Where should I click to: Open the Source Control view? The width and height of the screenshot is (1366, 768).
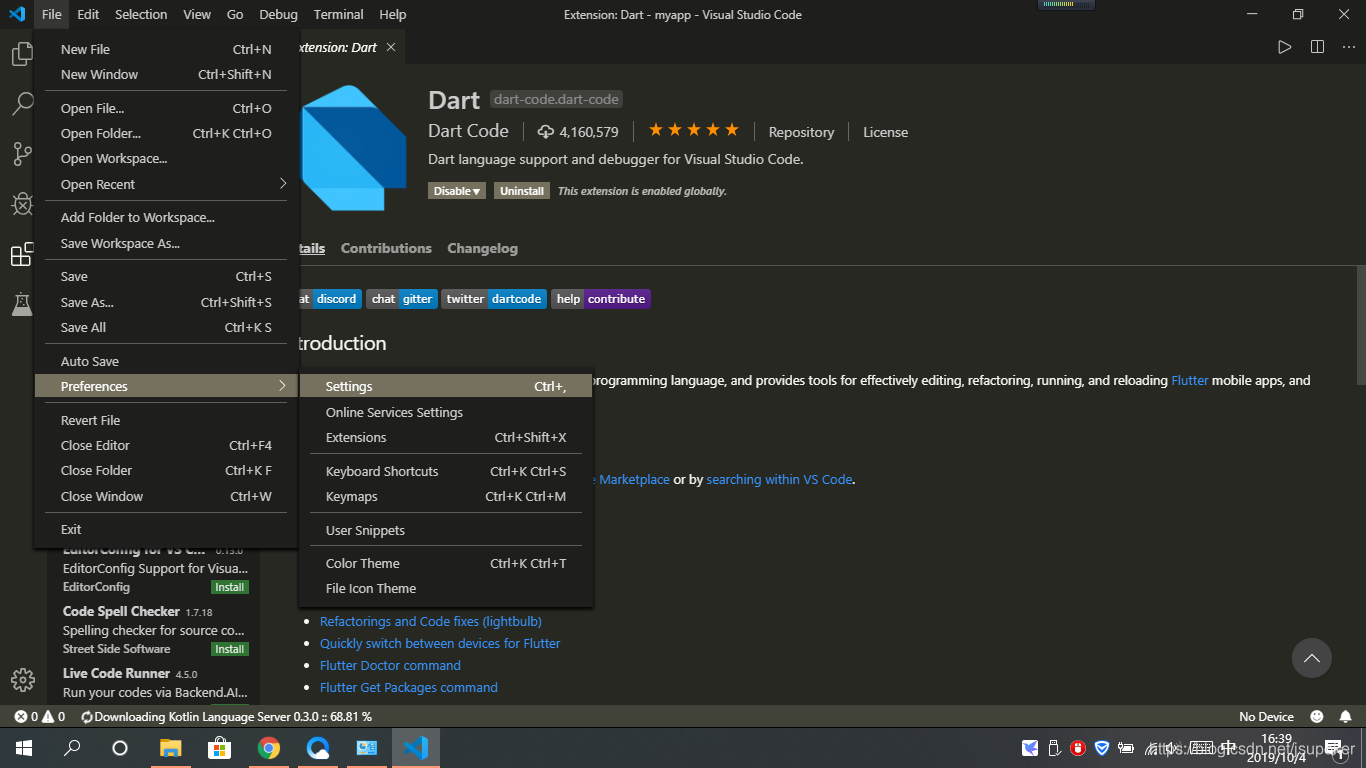[22, 153]
